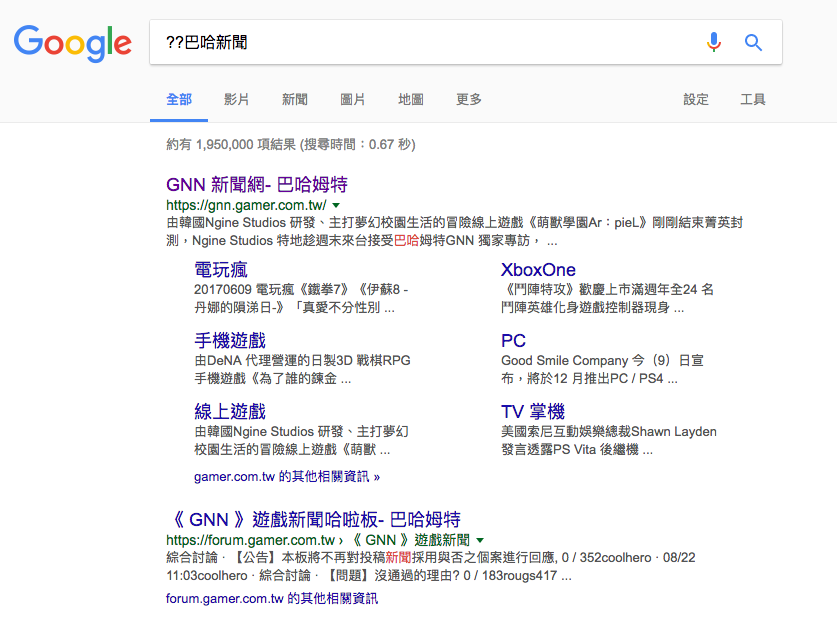Viewport: 837px width, 622px height.
Task: Open the TV 掌機 sitelink
Action: coord(532,412)
